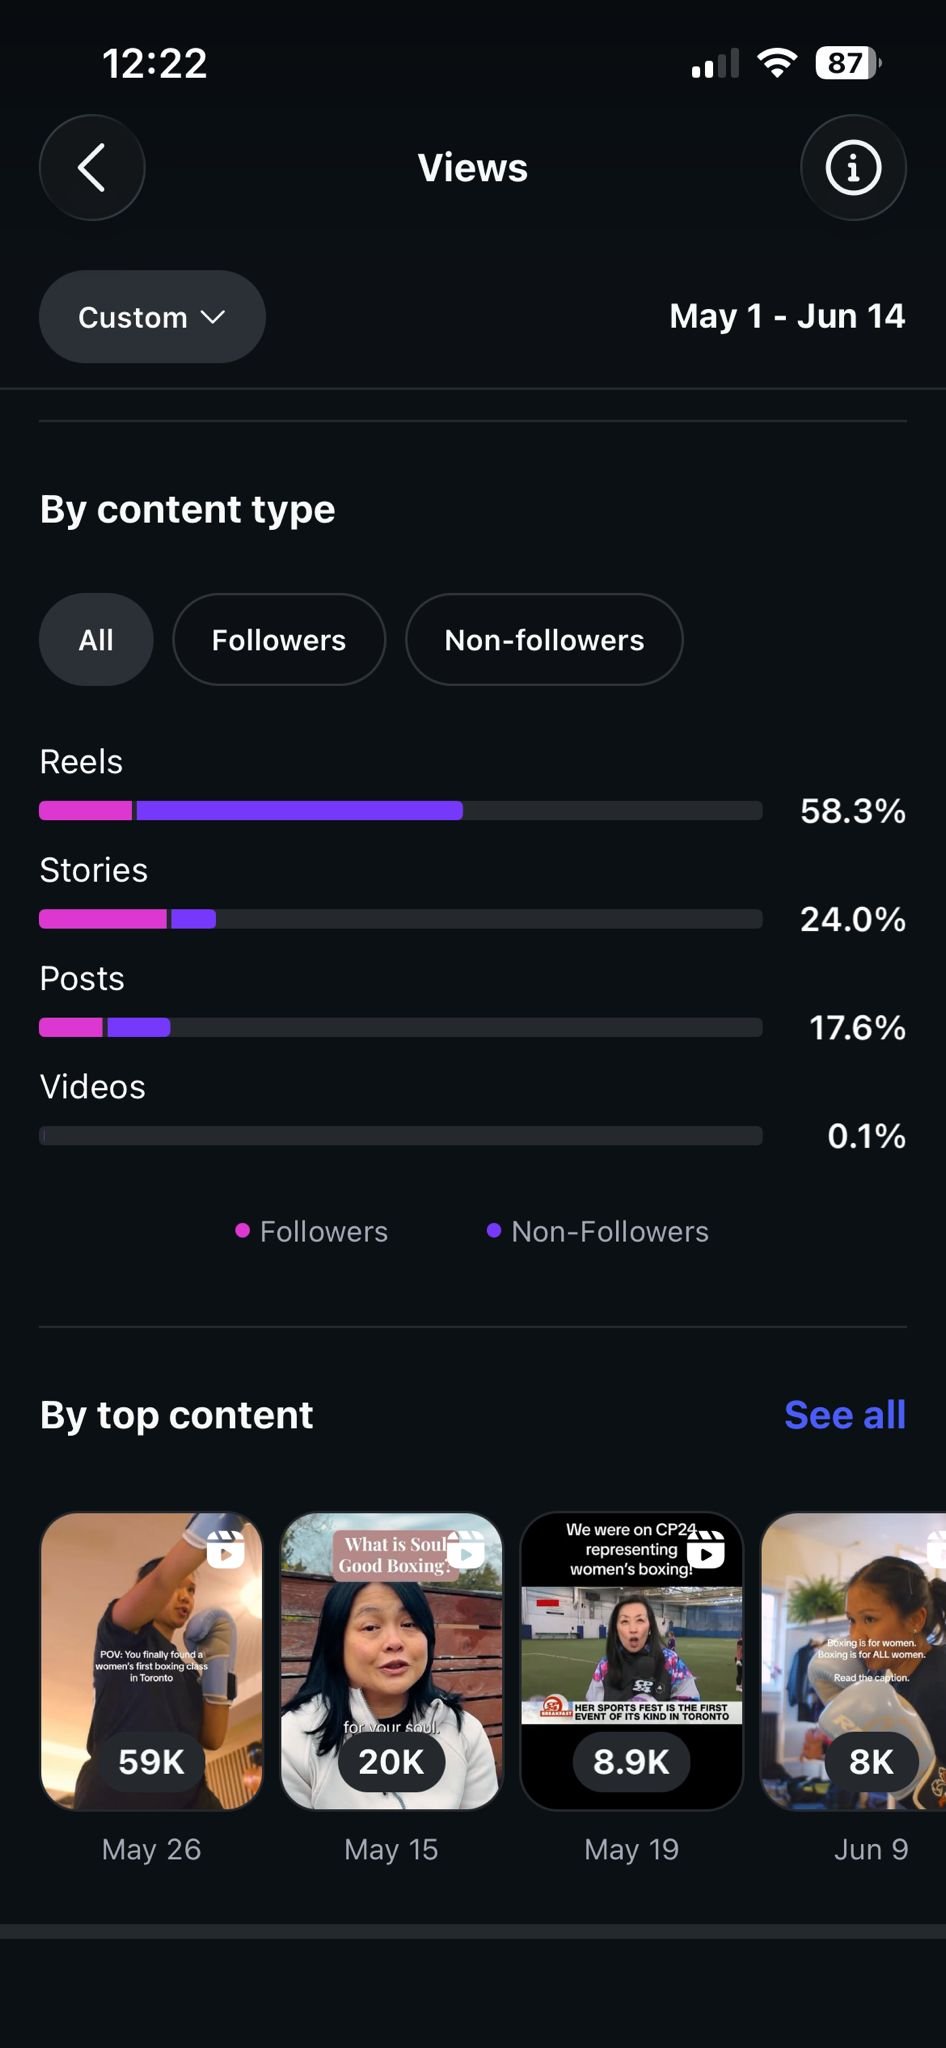Open See all top content
Screen dimensions: 946x2048
(845, 1414)
